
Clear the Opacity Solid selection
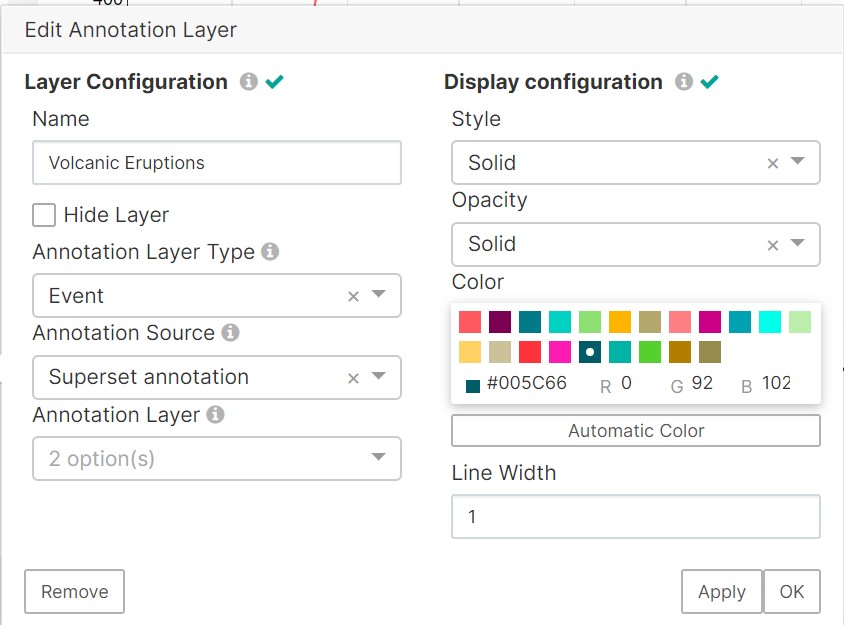pos(772,244)
